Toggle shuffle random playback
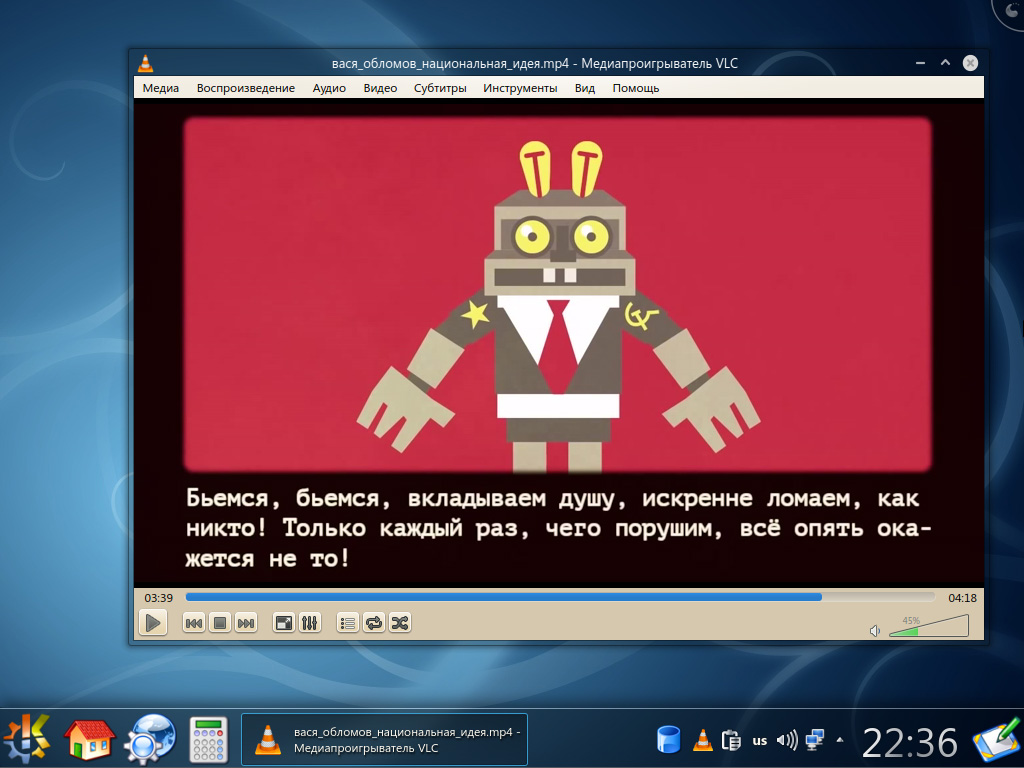The image size is (1024, 768). (x=400, y=623)
